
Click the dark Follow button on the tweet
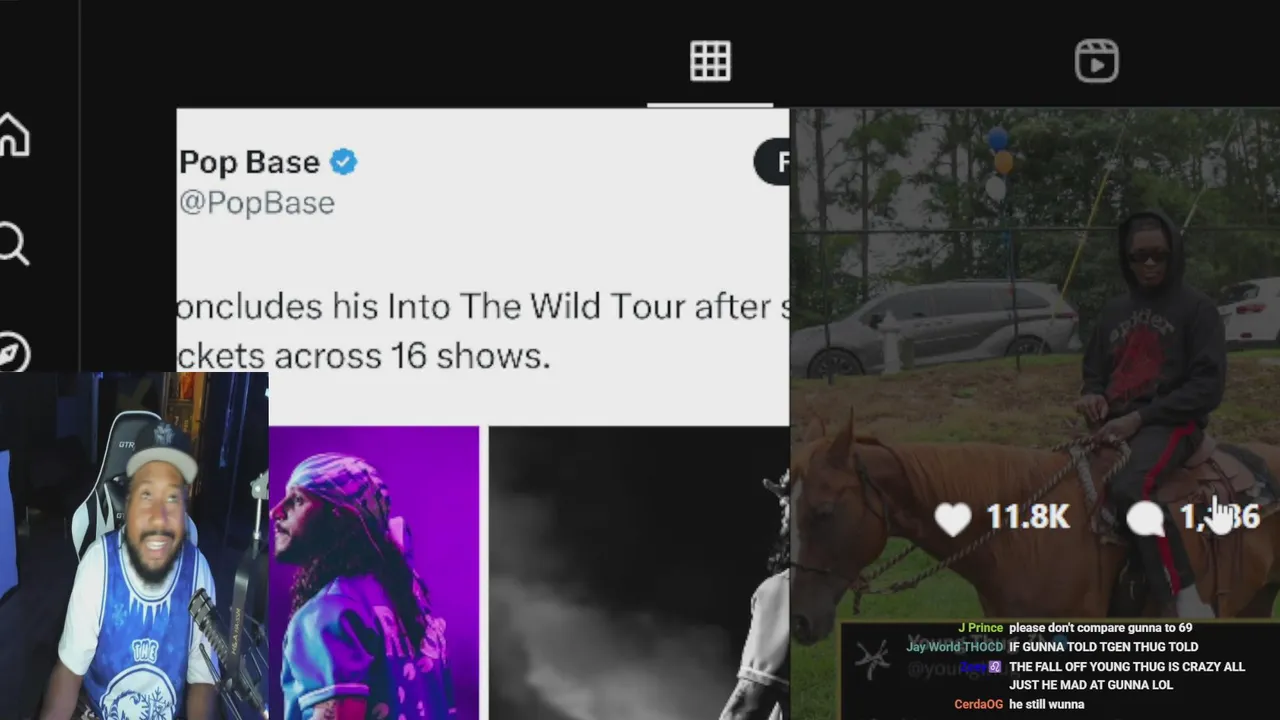point(771,162)
